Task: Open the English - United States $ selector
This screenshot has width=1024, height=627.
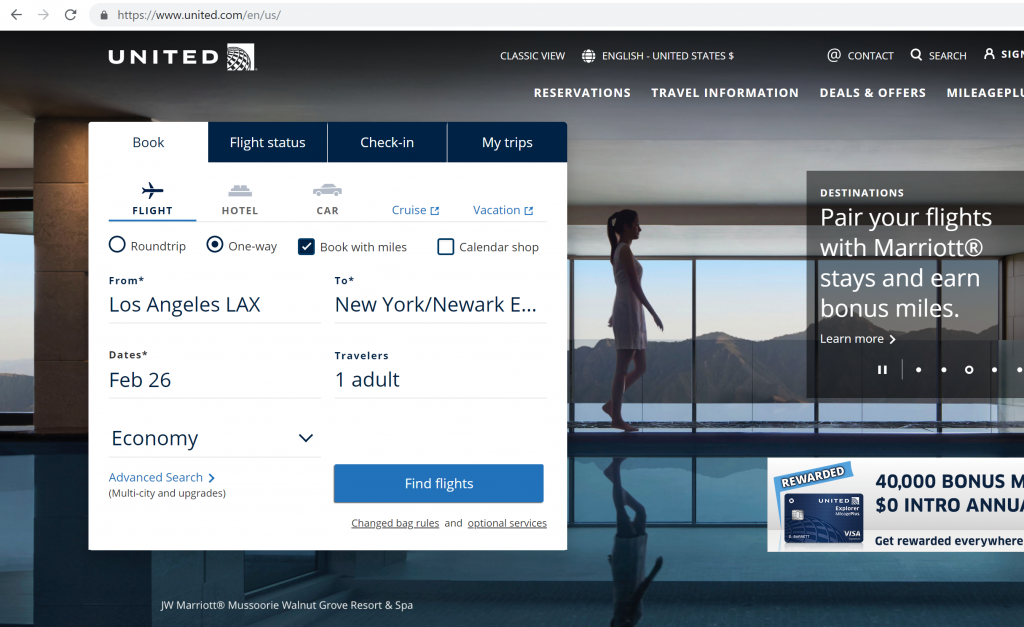Action: (x=658, y=56)
